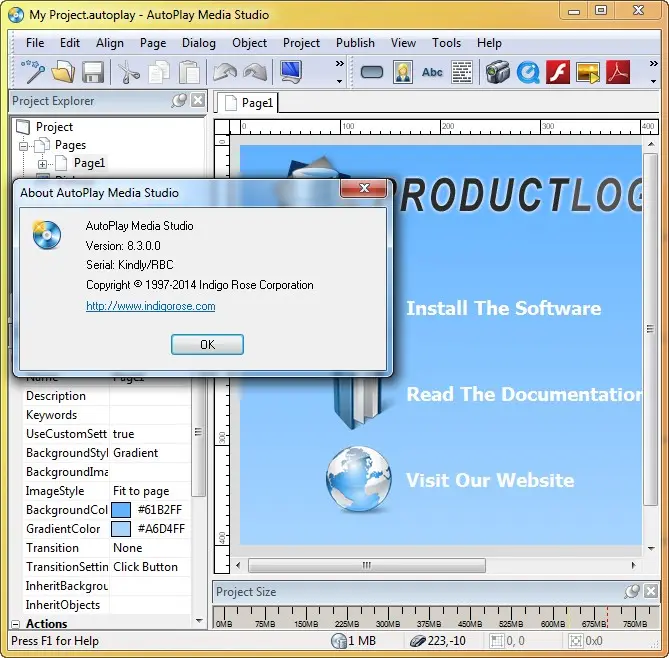
Task: Switch to the Page1 tab
Action: coord(248,103)
